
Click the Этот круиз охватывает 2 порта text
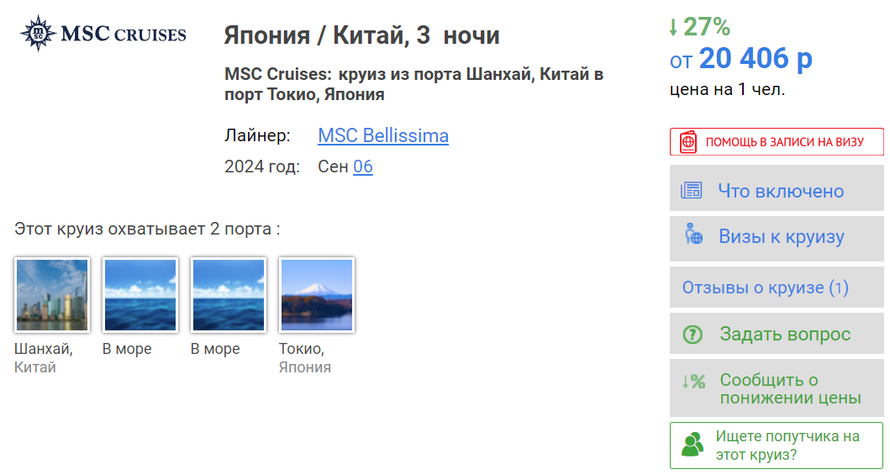coord(147,229)
